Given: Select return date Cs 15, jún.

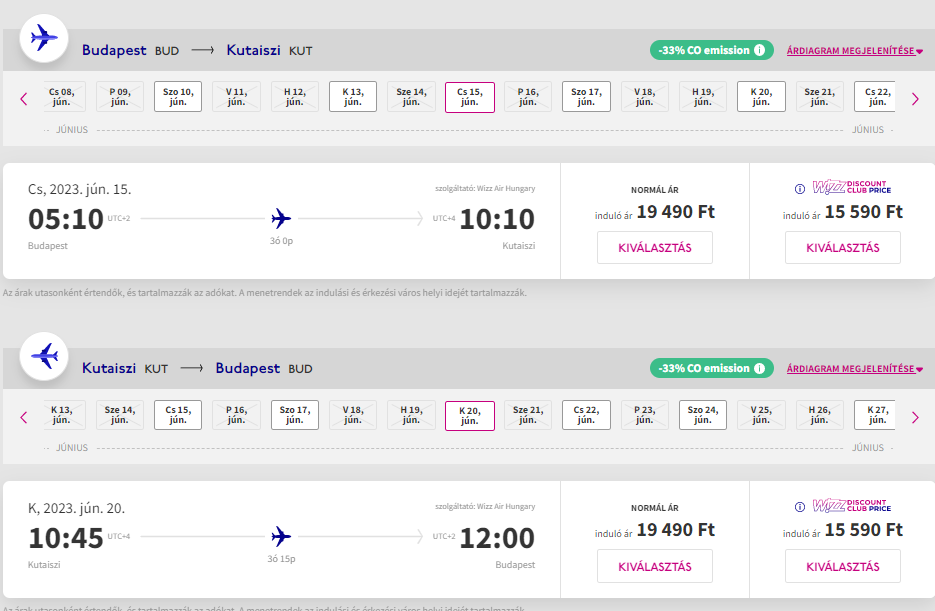Looking at the screenshot, I should (178, 415).
